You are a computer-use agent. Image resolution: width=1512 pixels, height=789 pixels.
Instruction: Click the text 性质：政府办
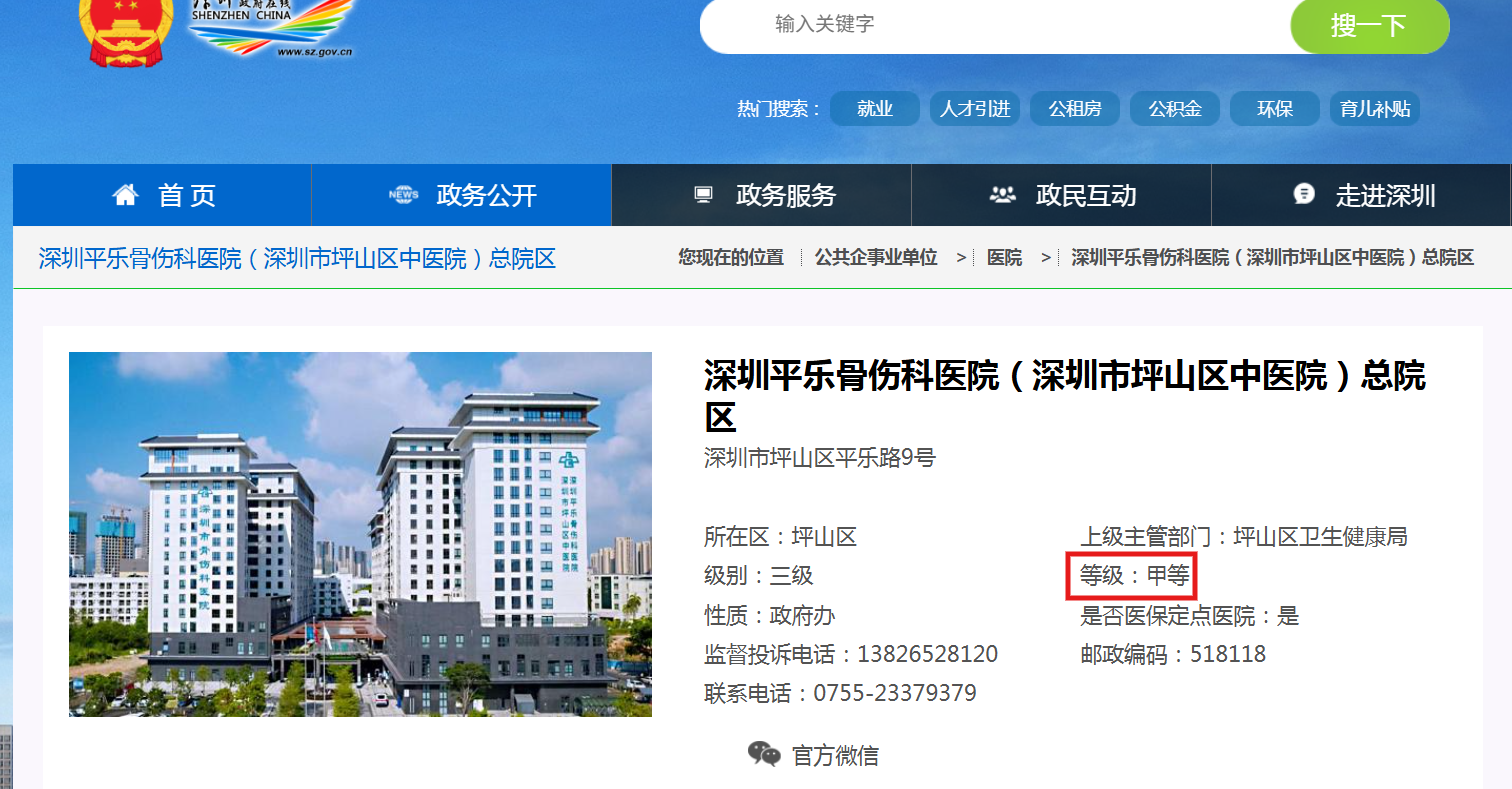pyautogui.click(x=770, y=615)
